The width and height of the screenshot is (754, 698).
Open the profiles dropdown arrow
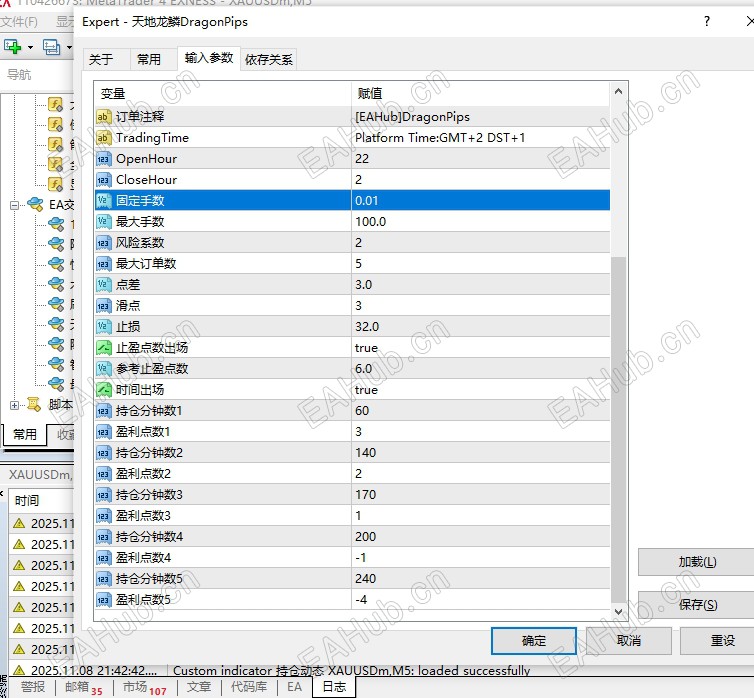pos(69,47)
